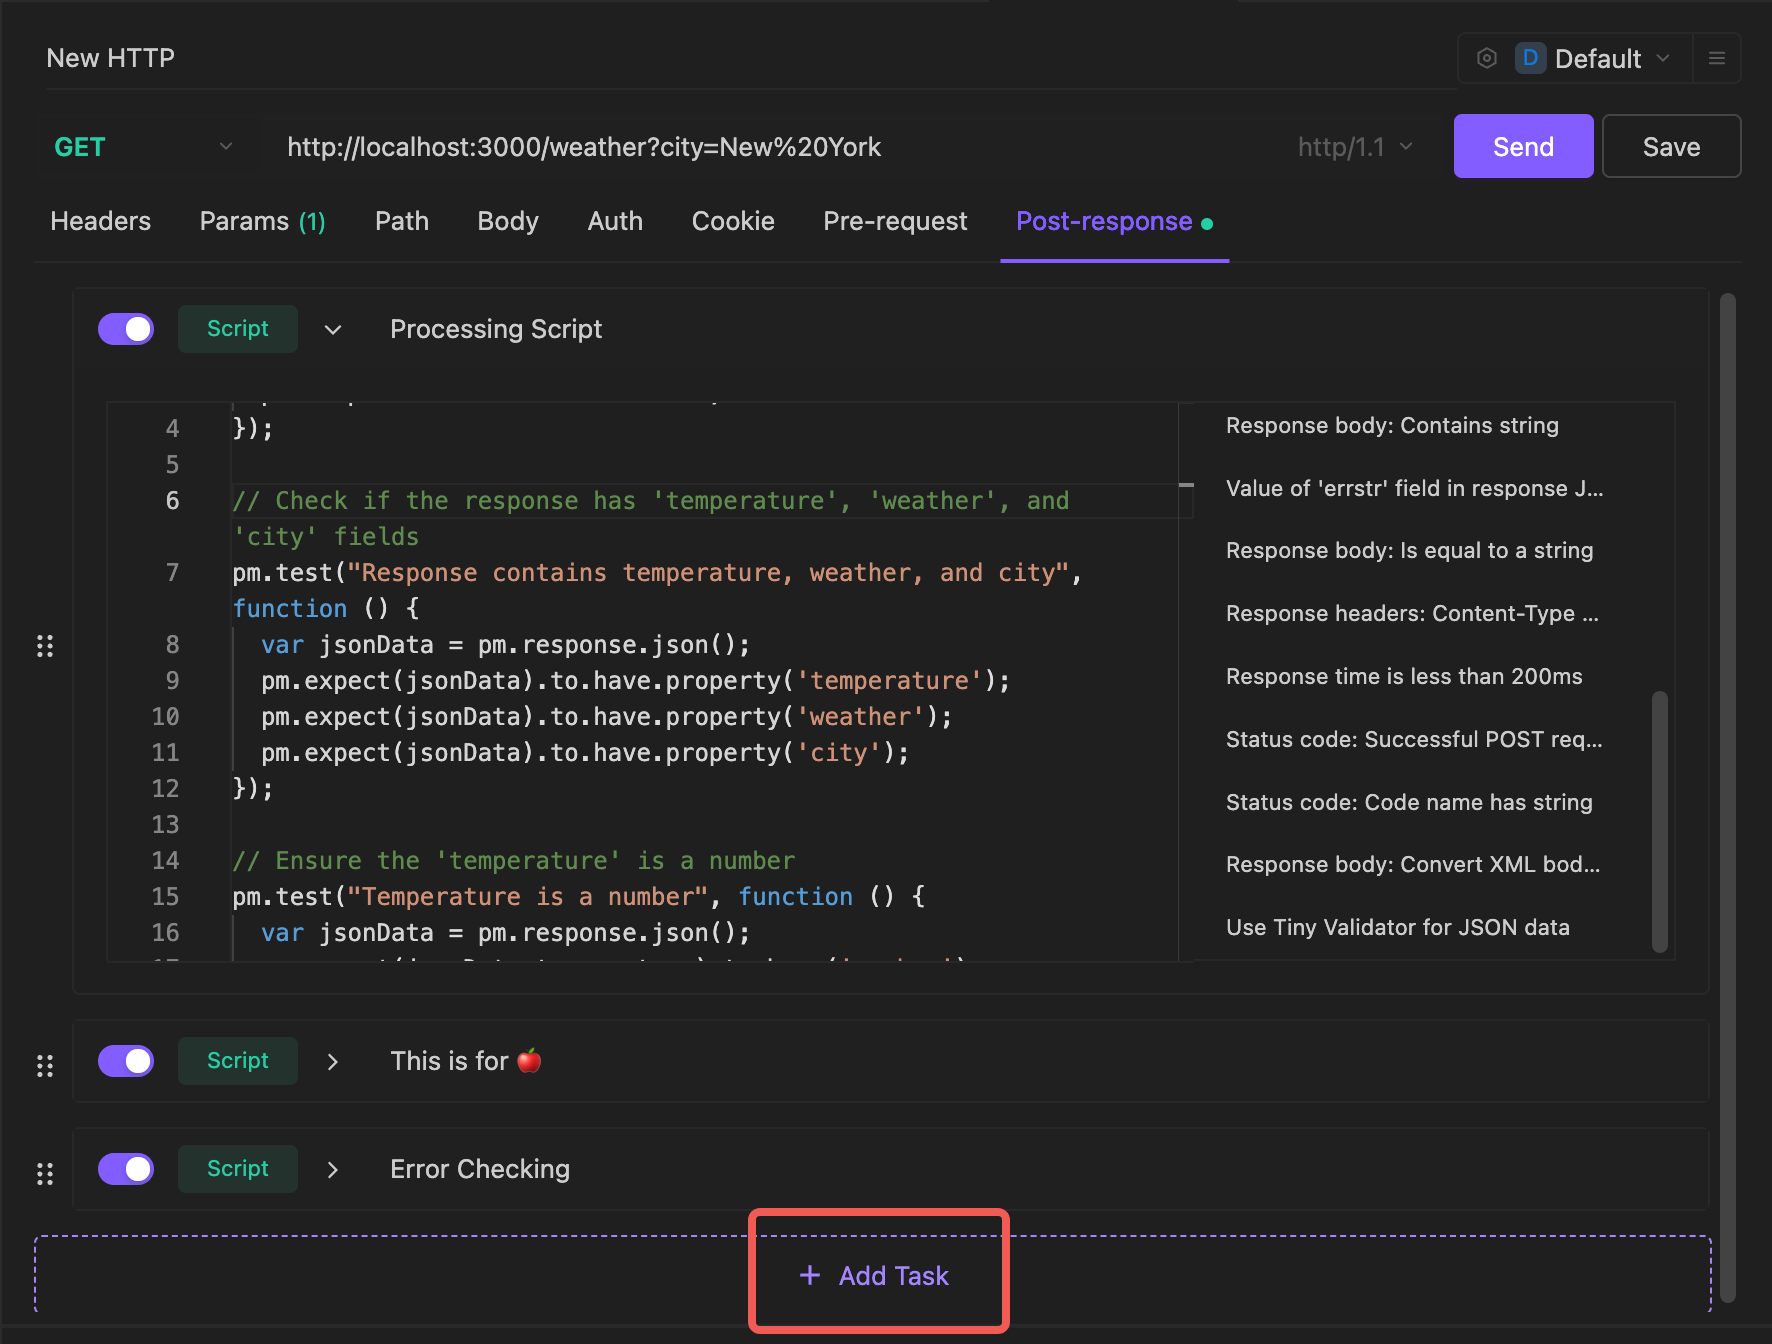Click the Error Checking task name
The width and height of the screenshot is (1772, 1344).
click(x=480, y=1169)
